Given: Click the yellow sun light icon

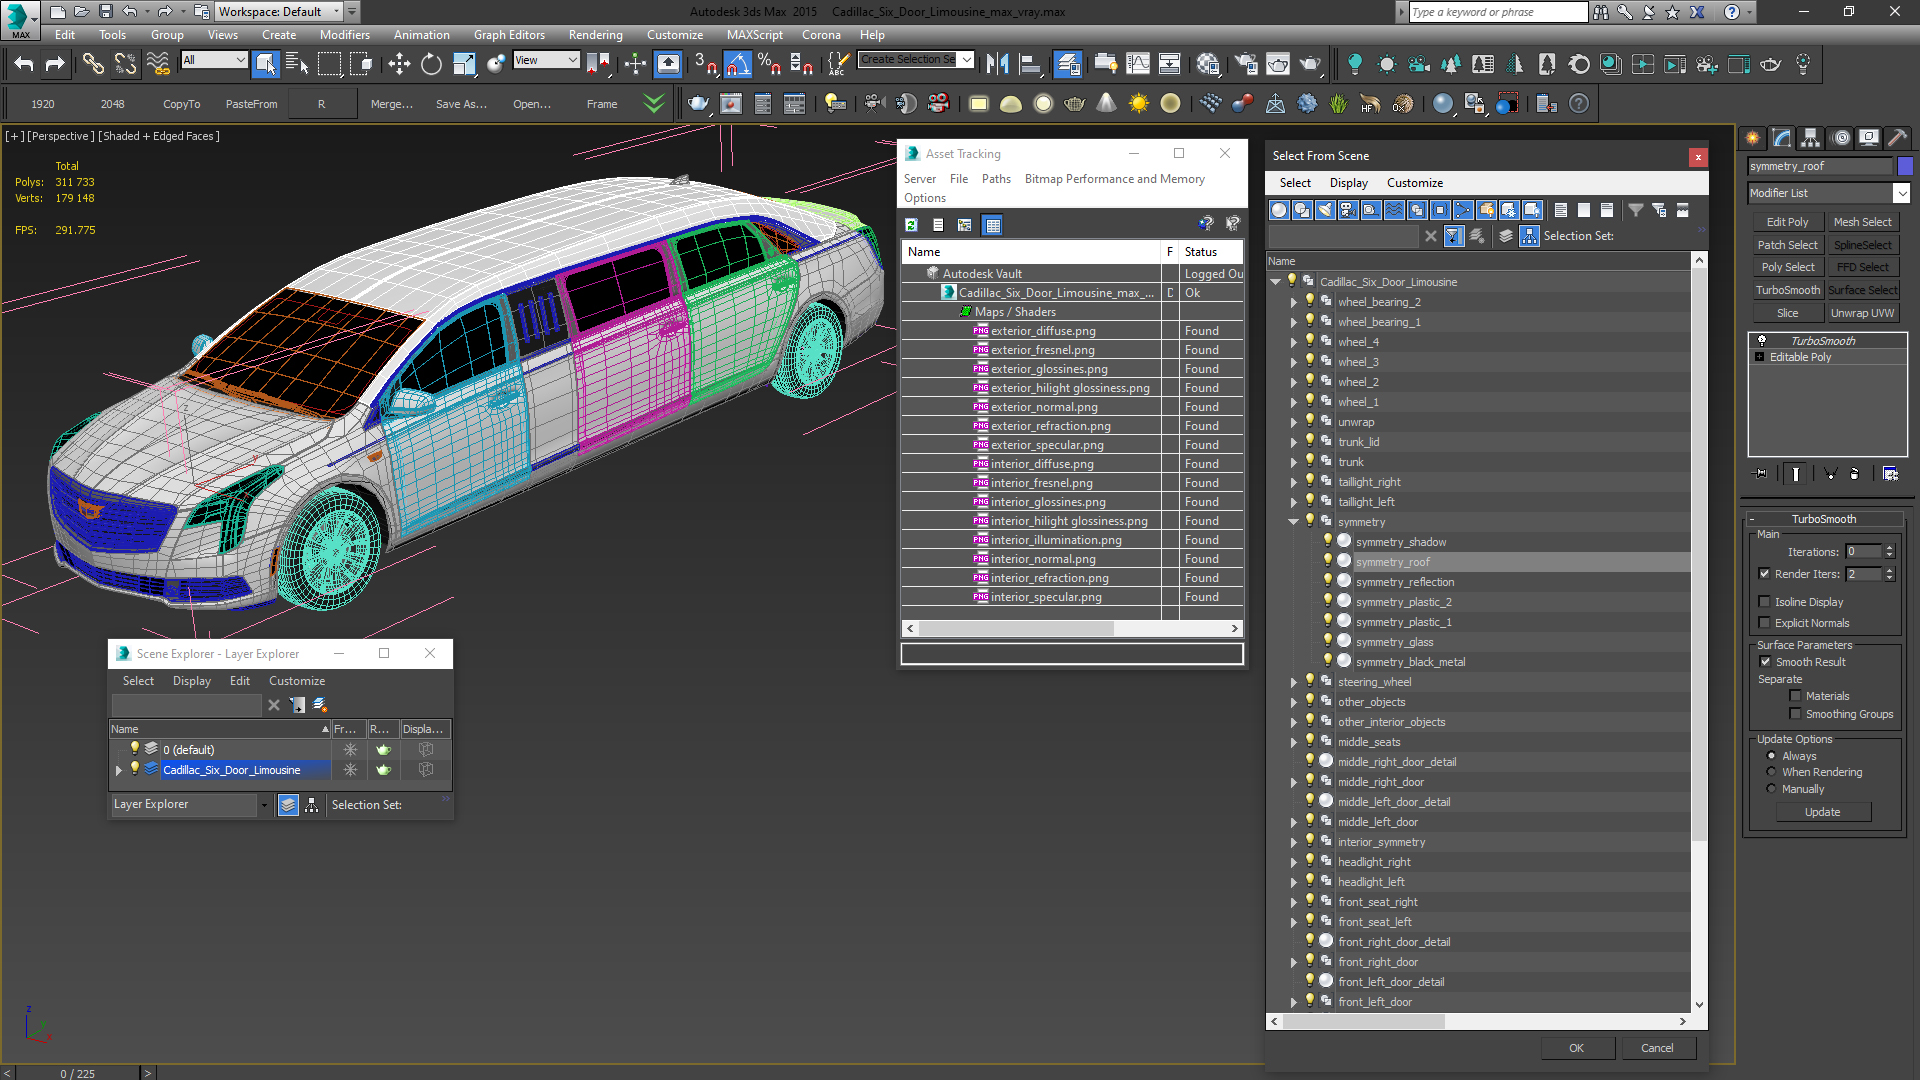Looking at the screenshot, I should point(1139,103).
